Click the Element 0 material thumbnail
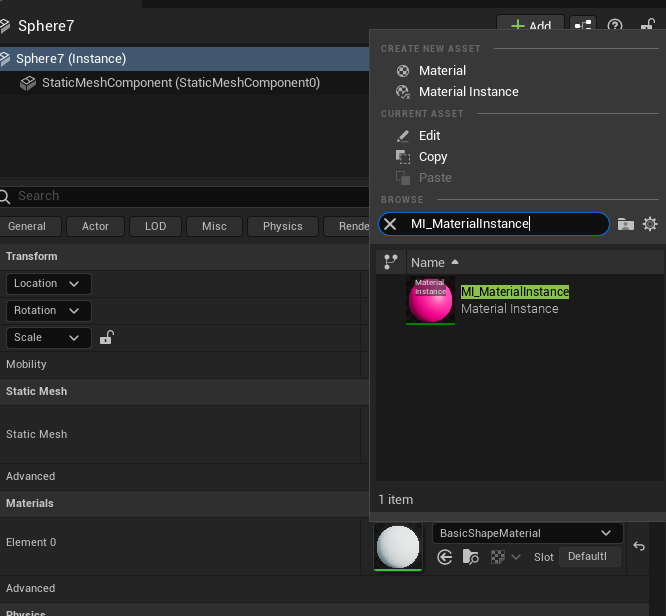Image resolution: width=666 pixels, height=616 pixels. (x=398, y=547)
